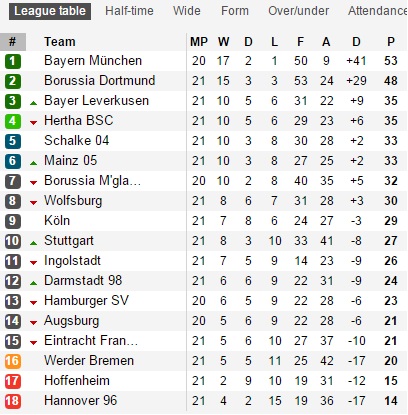Click the green position 1 badge
The width and height of the screenshot is (408, 415).
point(13,61)
